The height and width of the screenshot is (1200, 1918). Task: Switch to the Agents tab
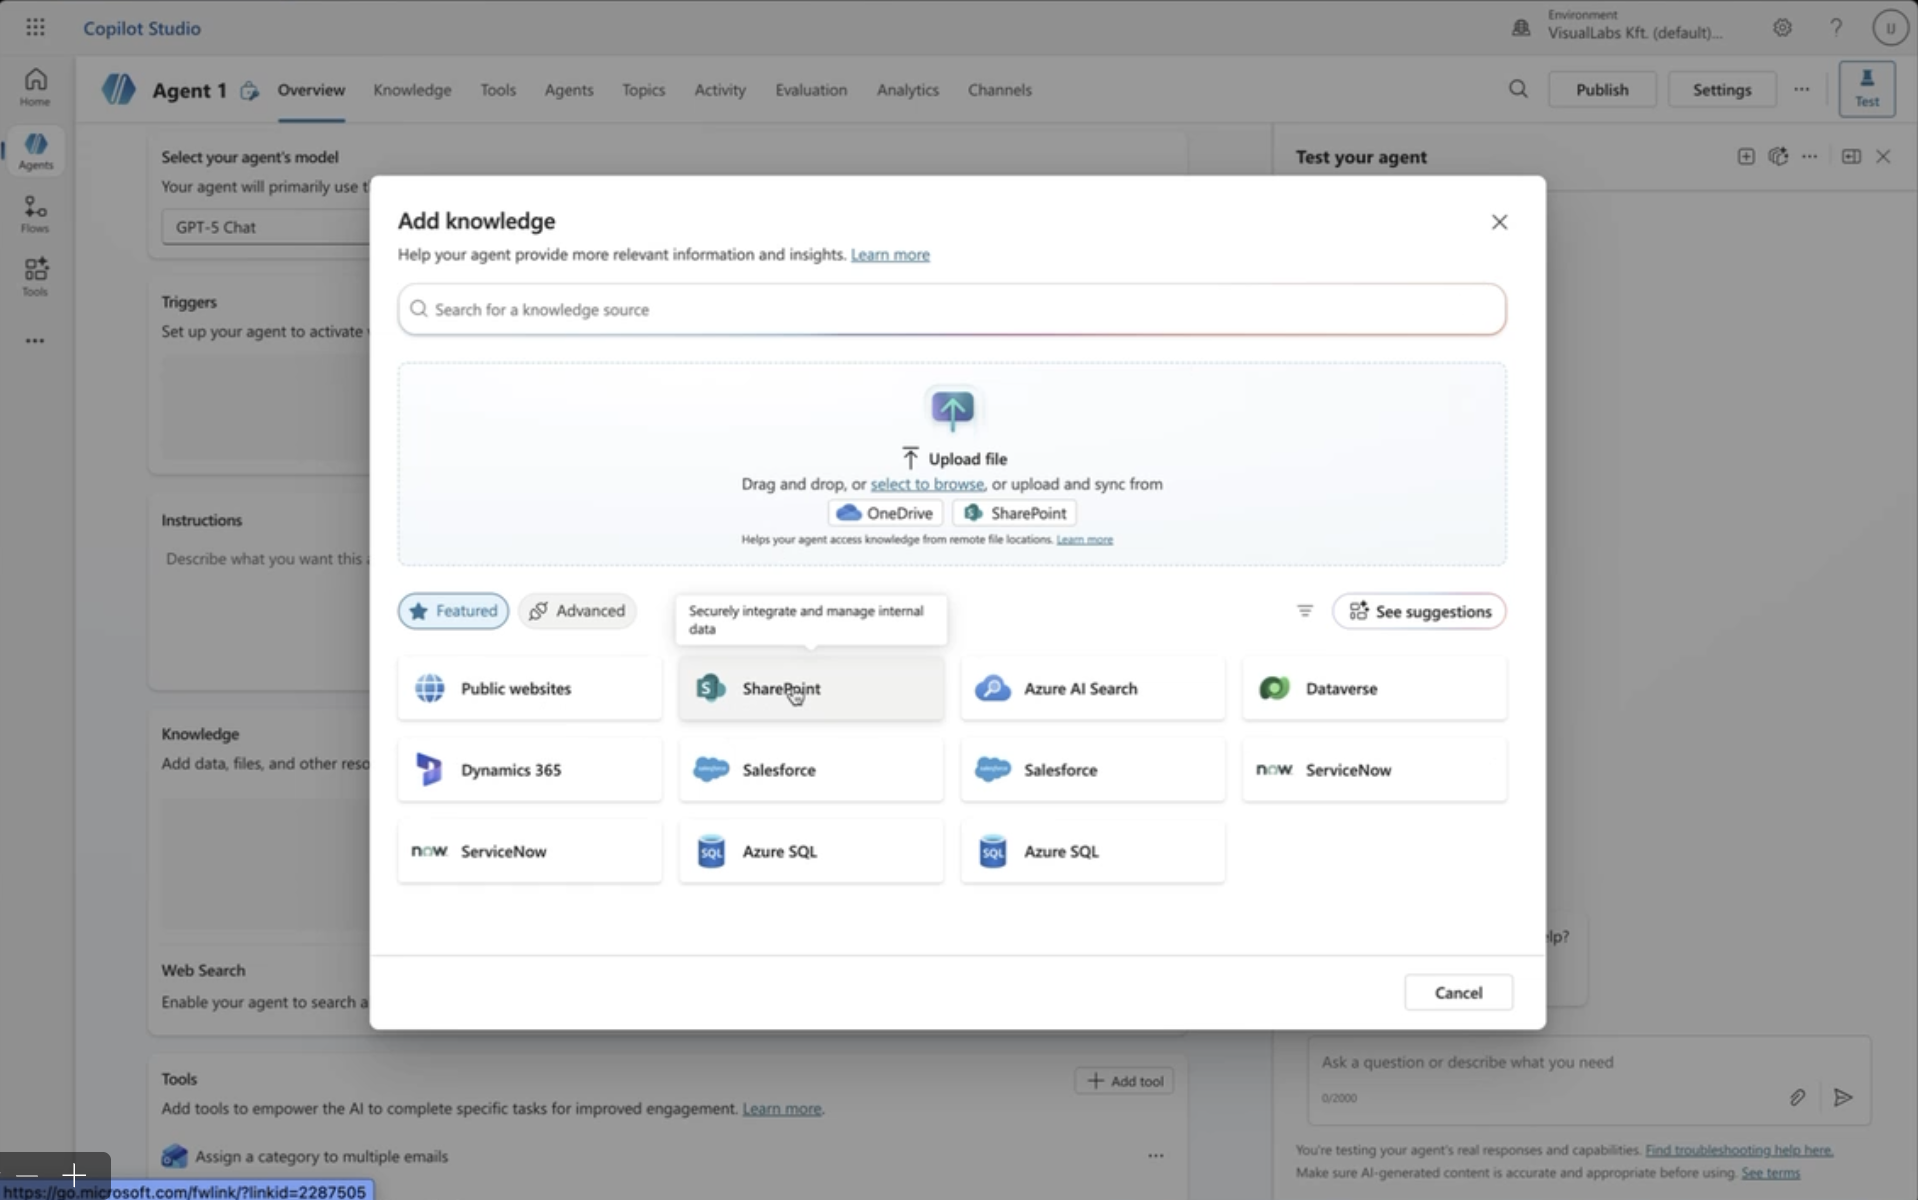569,90
